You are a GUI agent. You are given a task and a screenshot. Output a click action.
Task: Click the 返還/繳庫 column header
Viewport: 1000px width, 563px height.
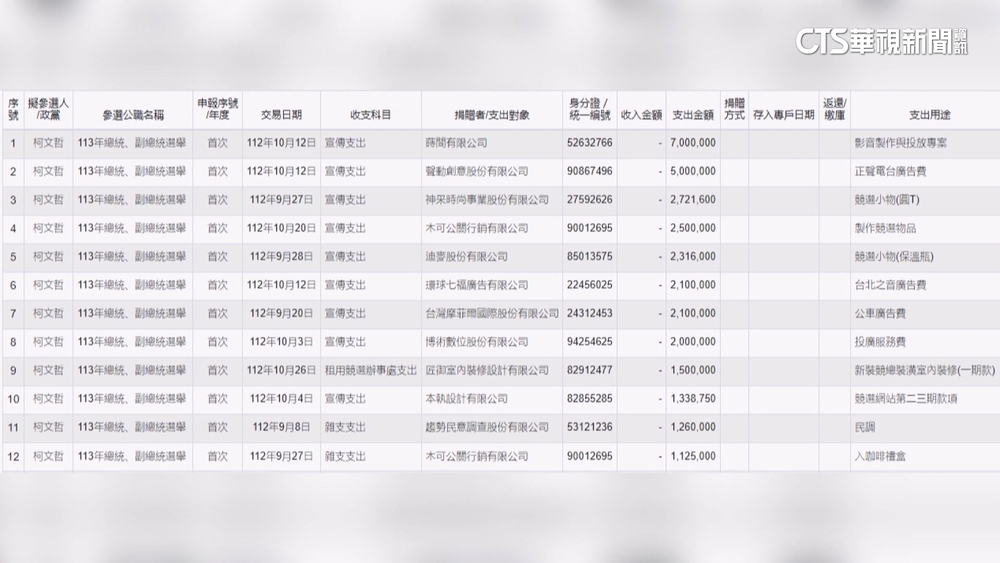pyautogui.click(x=834, y=109)
